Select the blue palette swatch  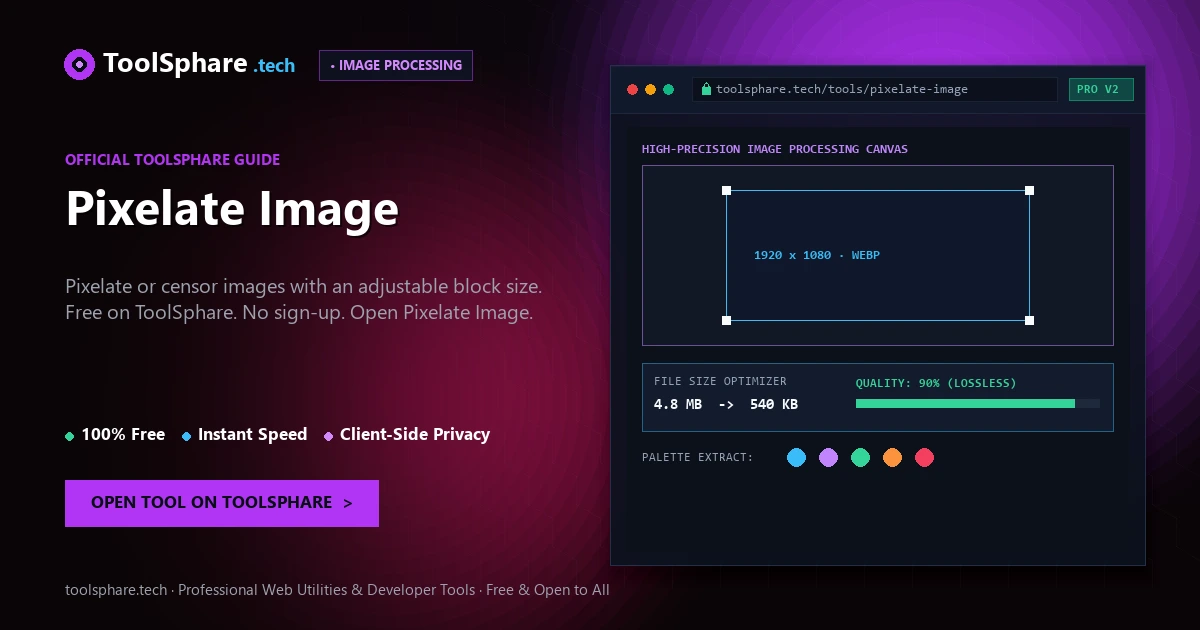[796, 458]
